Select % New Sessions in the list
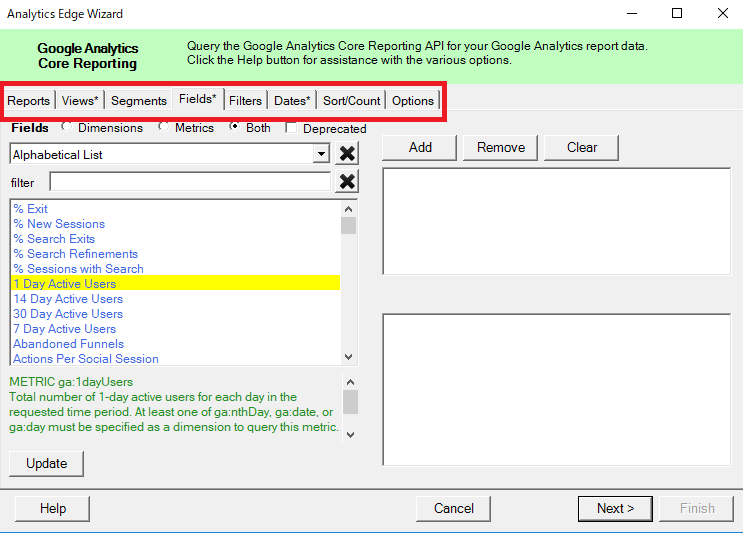This screenshot has height=533, width=743. pos(175,224)
